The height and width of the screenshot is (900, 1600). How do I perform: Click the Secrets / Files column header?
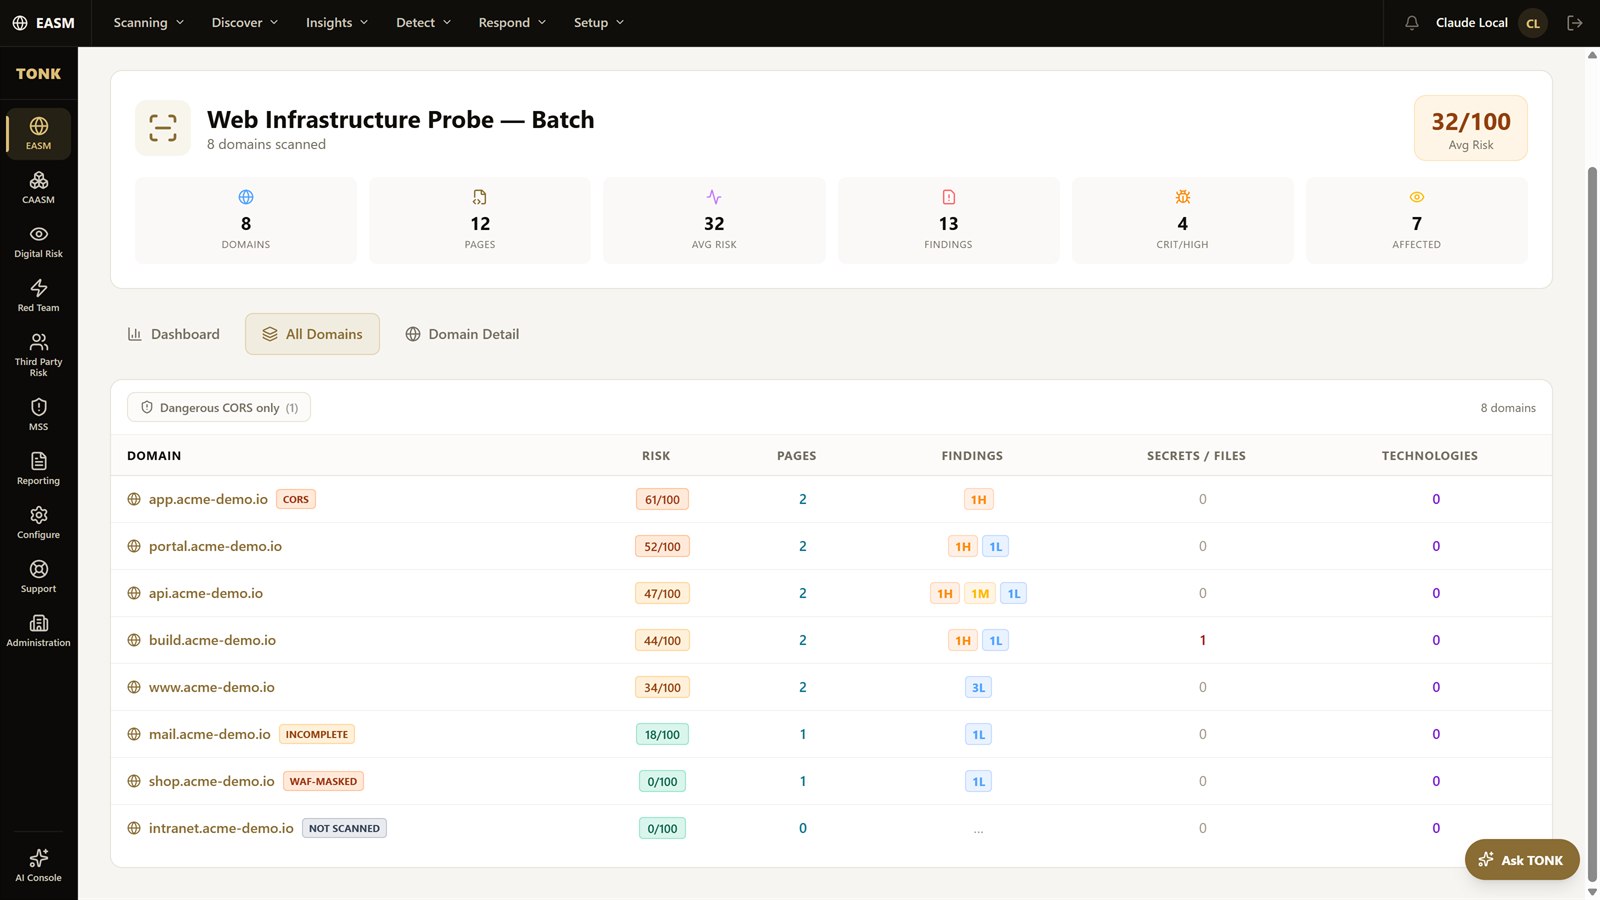1196,455
